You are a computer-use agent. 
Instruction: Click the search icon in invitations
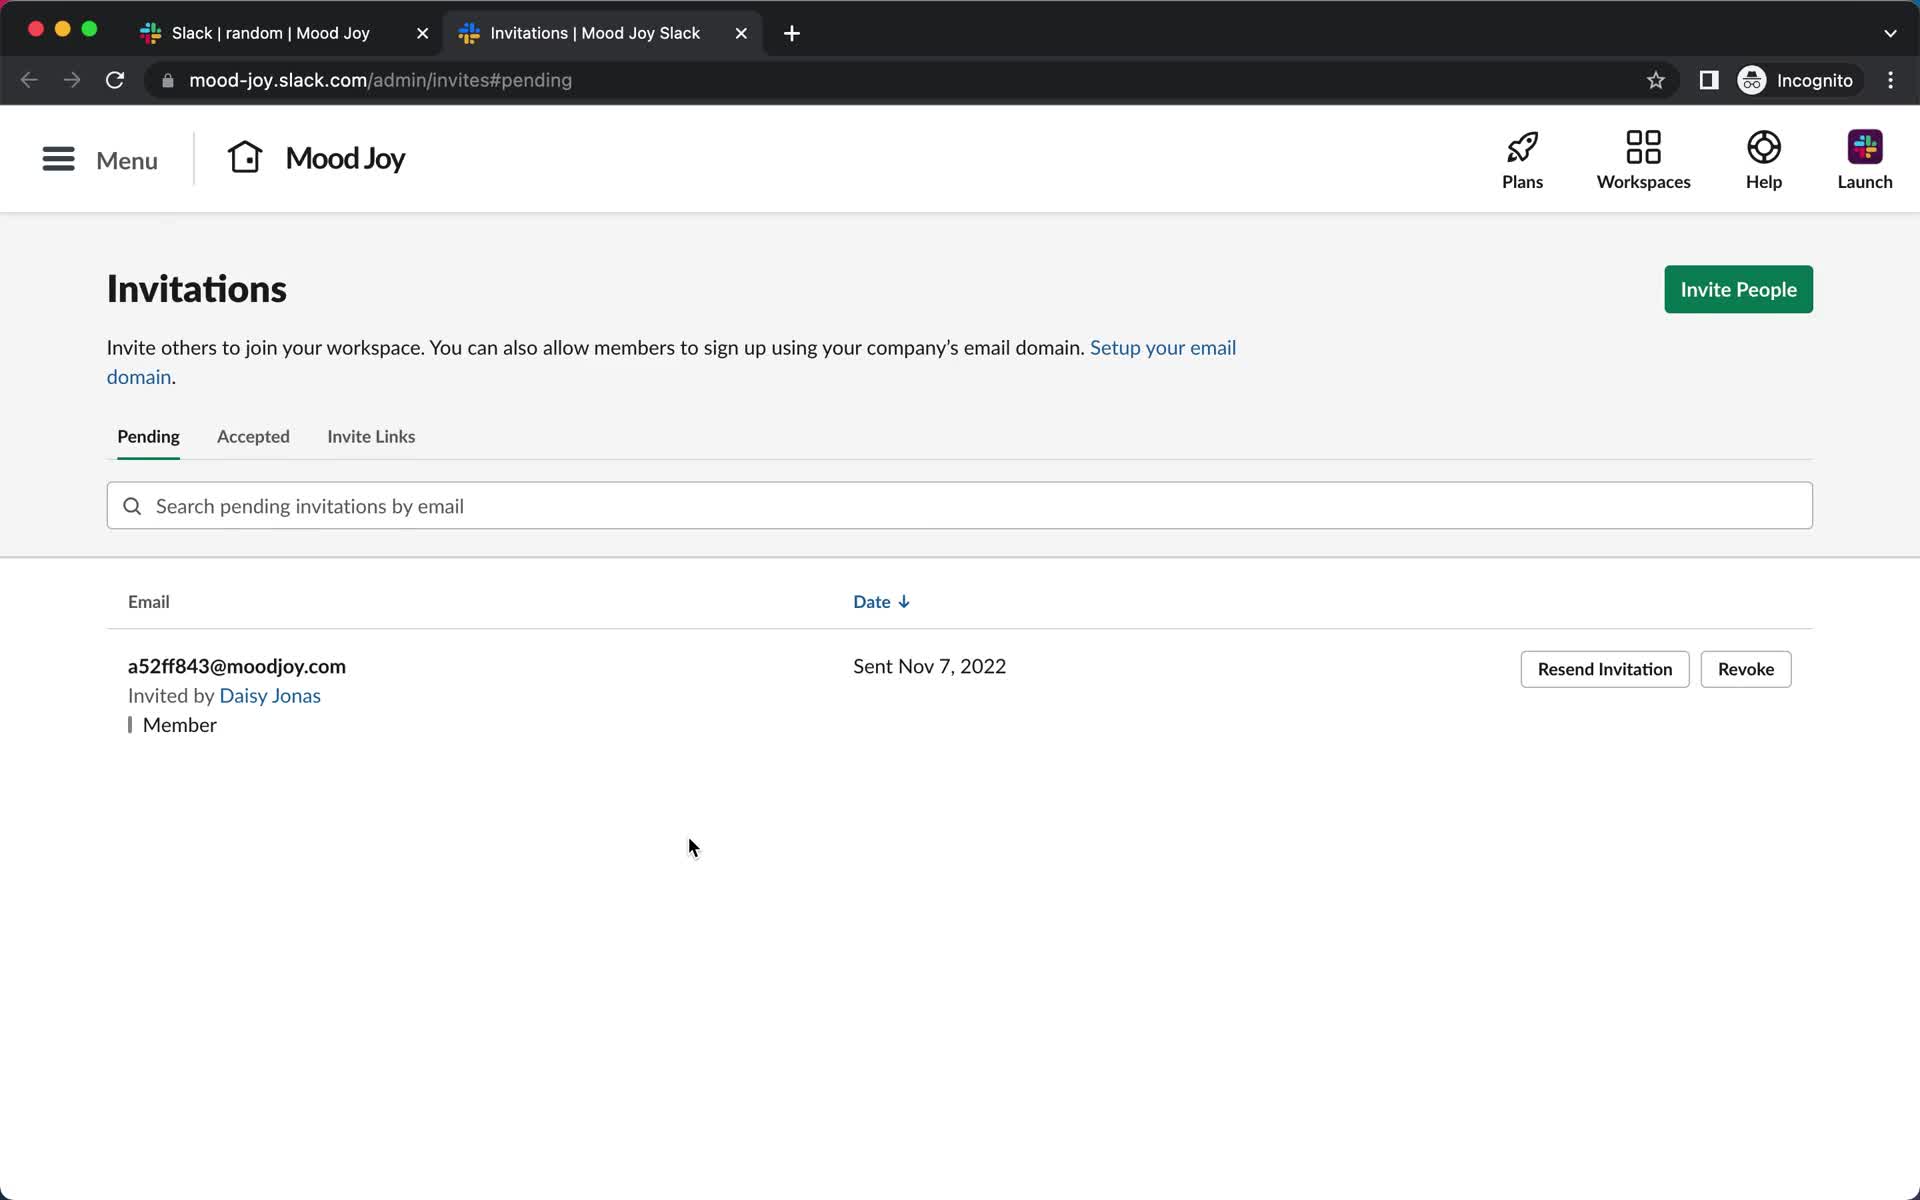[133, 505]
